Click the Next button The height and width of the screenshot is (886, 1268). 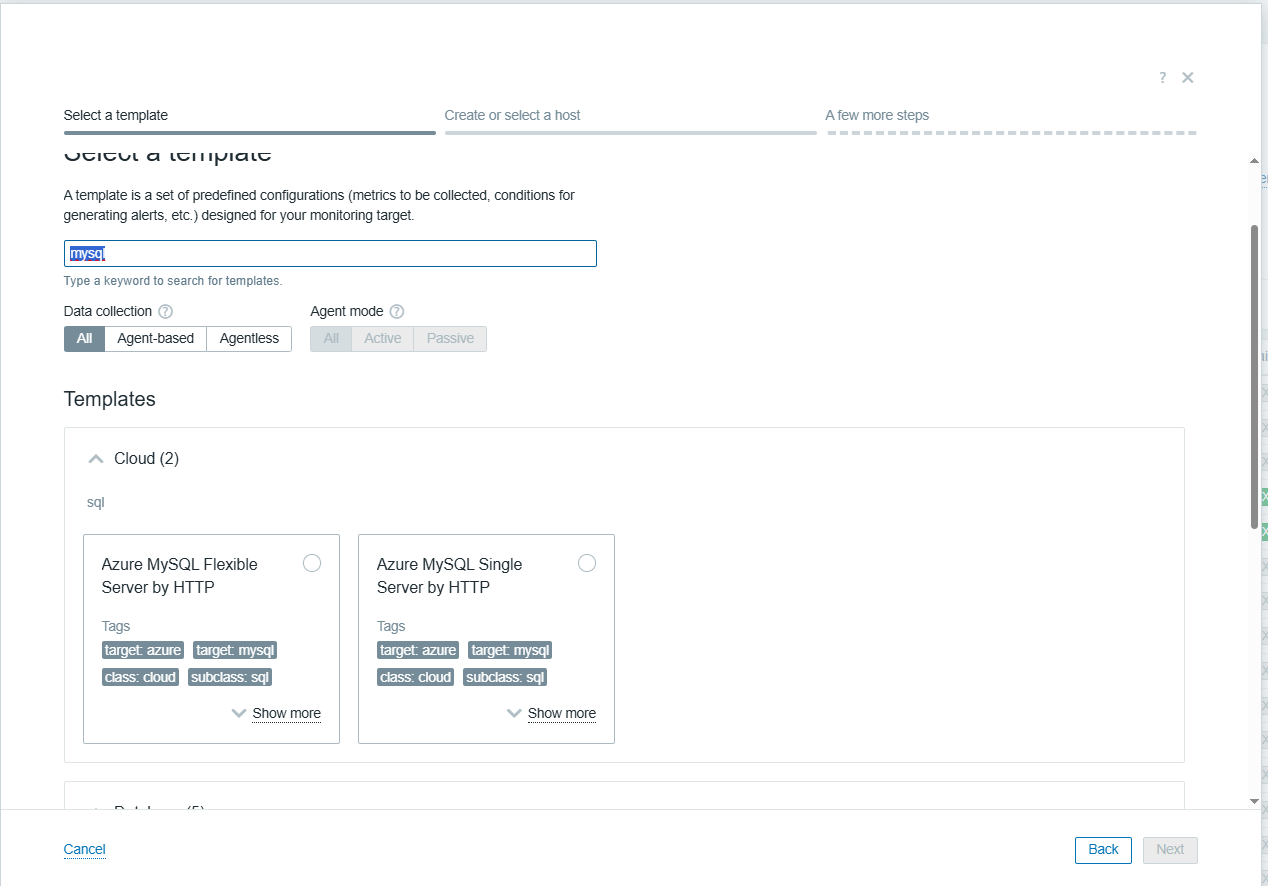[x=1170, y=849]
